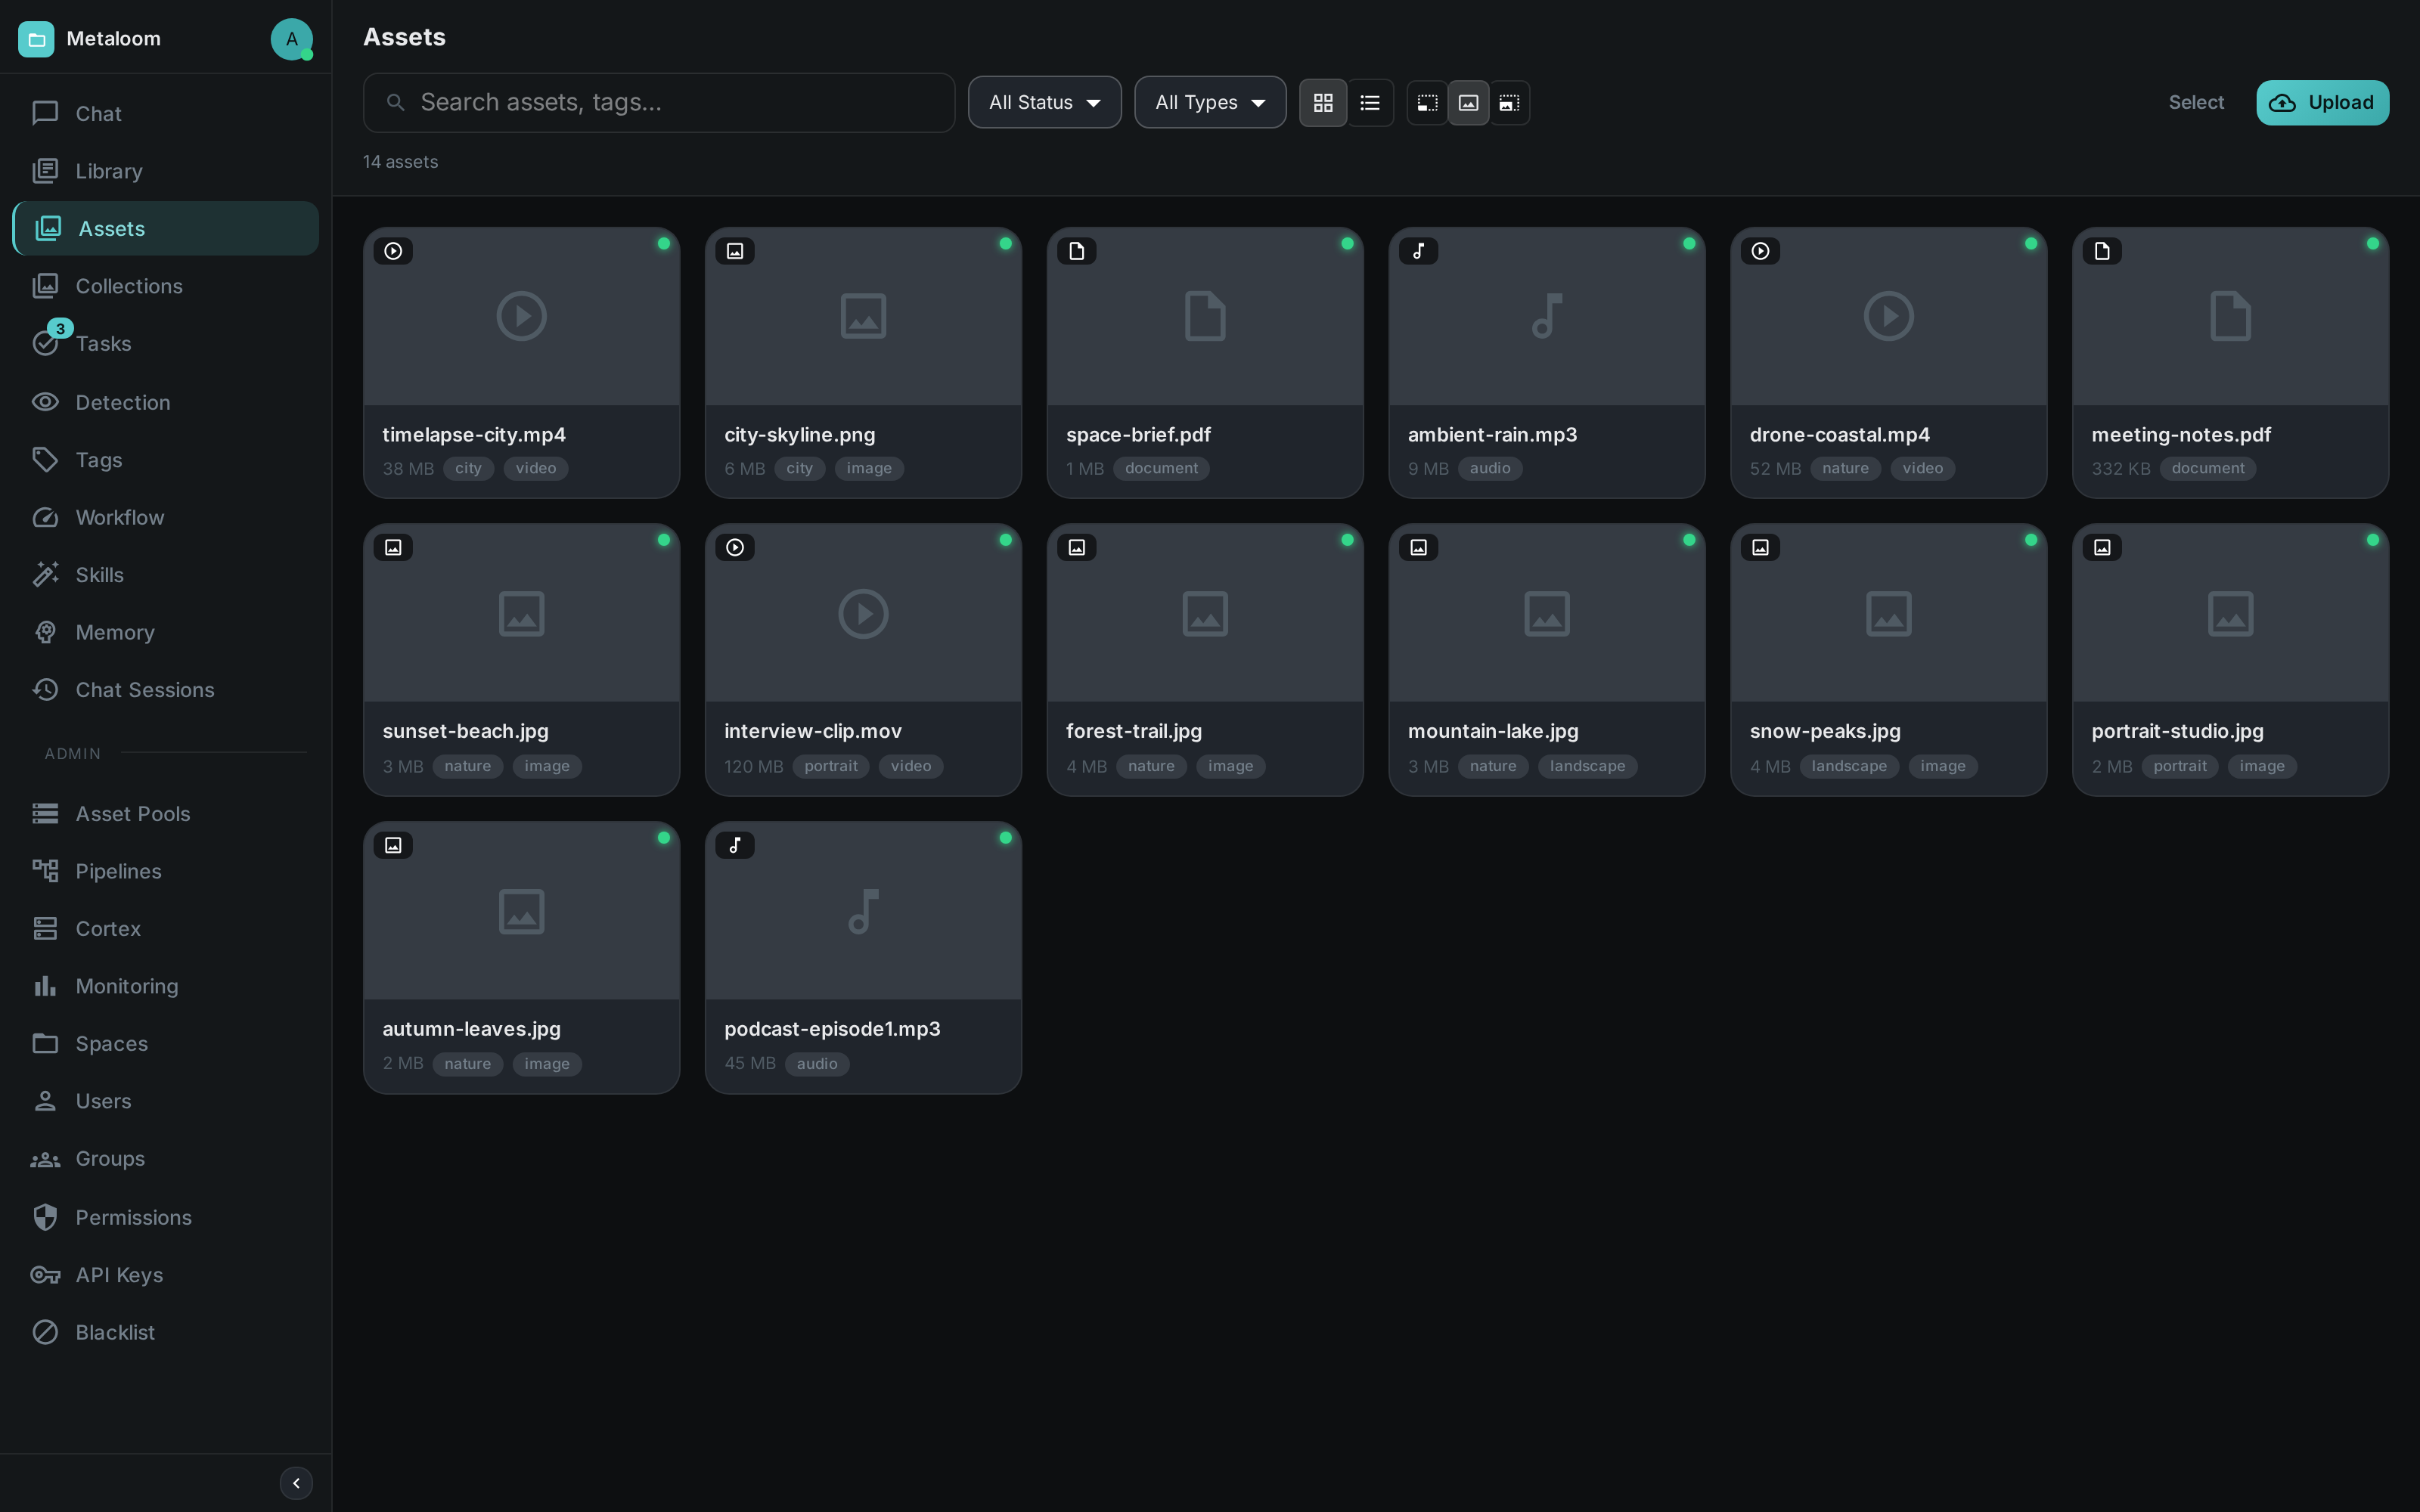Open Pipelines admin page
The image size is (2420, 1512).
tap(165, 871)
